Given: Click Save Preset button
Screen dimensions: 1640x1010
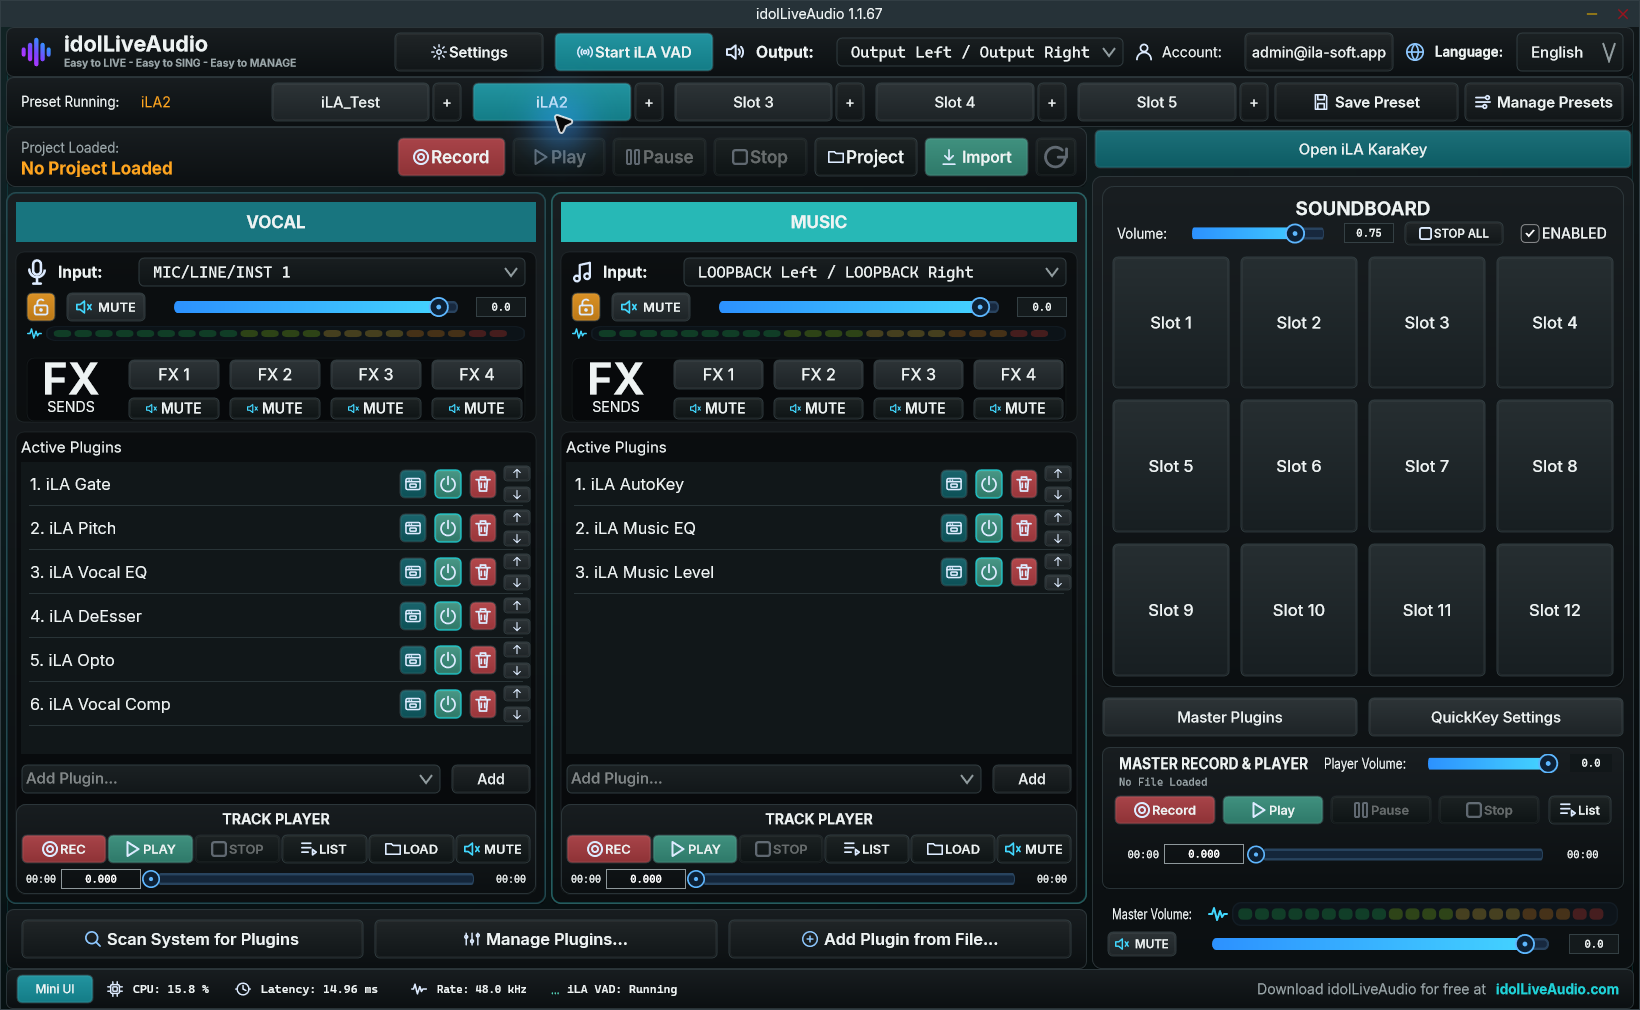Looking at the screenshot, I should tap(1366, 102).
